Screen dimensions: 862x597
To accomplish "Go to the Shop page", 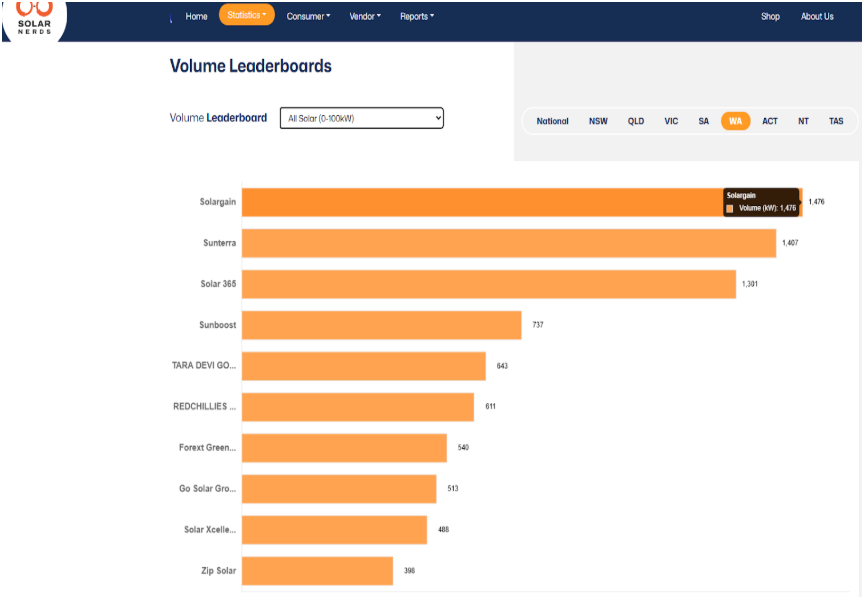I will pyautogui.click(x=770, y=16).
